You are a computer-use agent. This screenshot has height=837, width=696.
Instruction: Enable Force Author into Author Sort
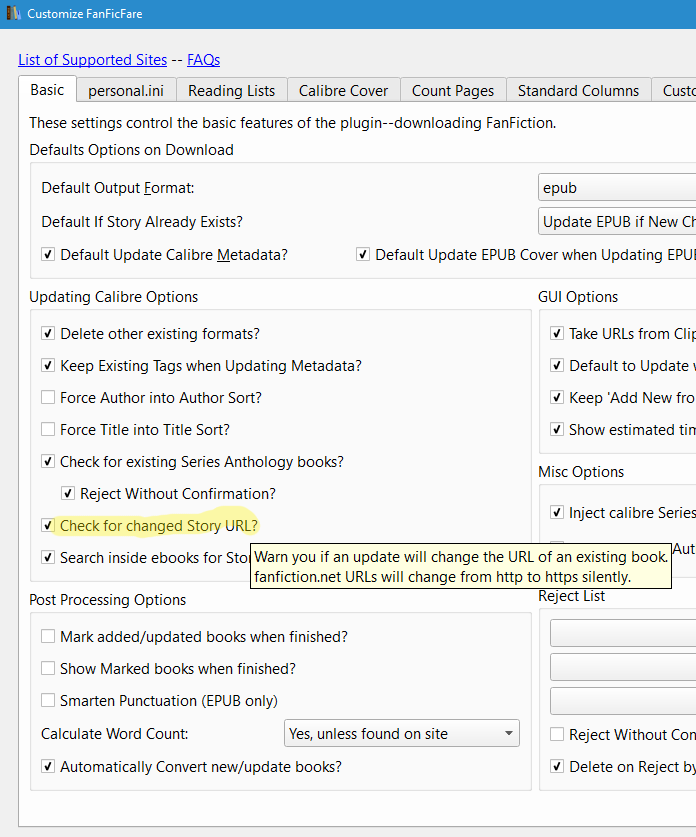tap(48, 398)
